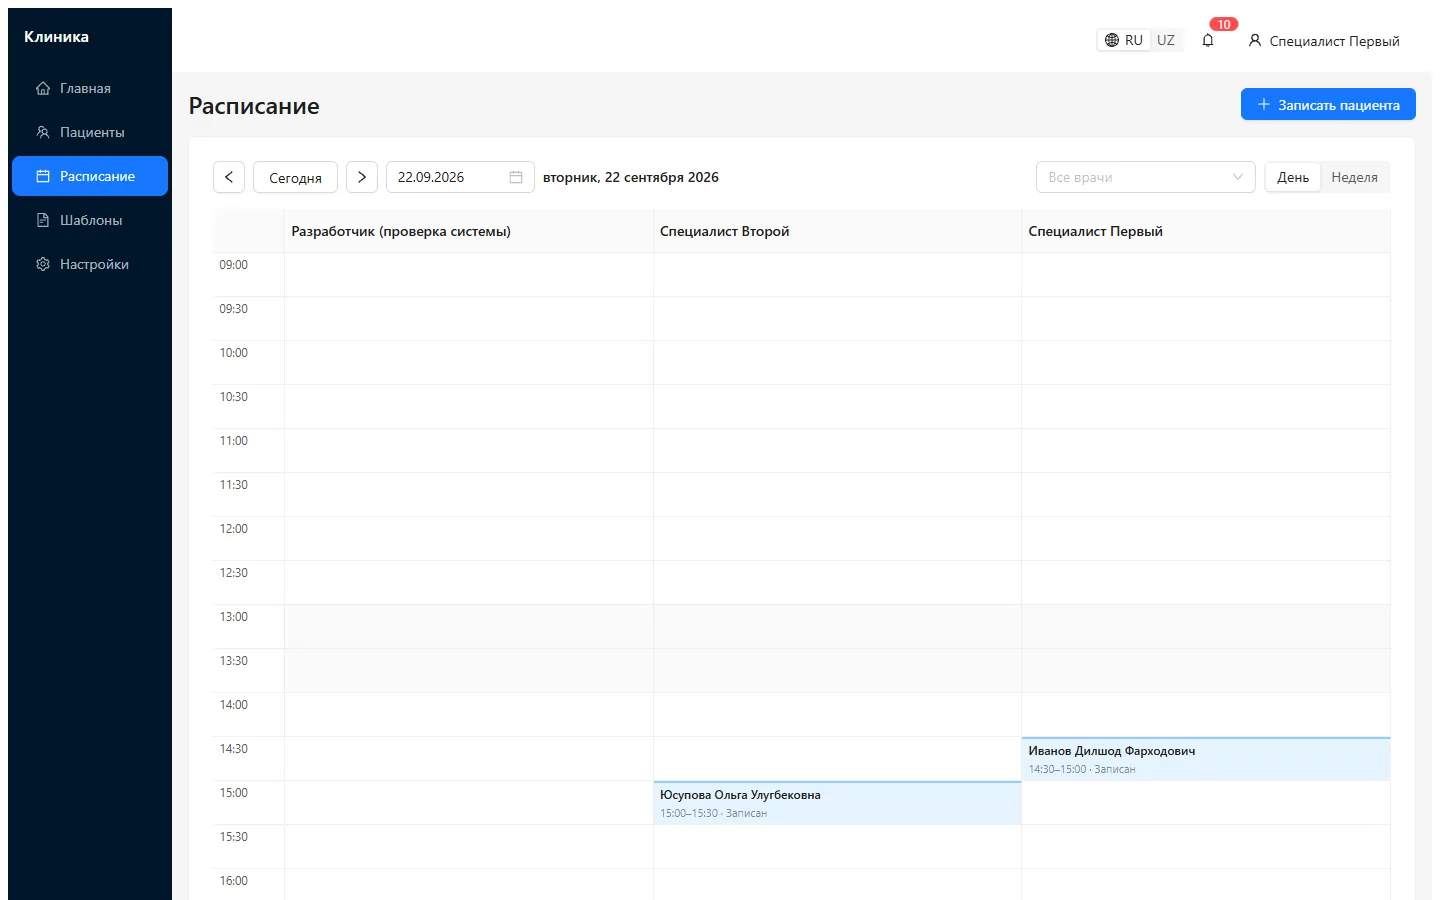Click the settings gear icon

[43, 264]
